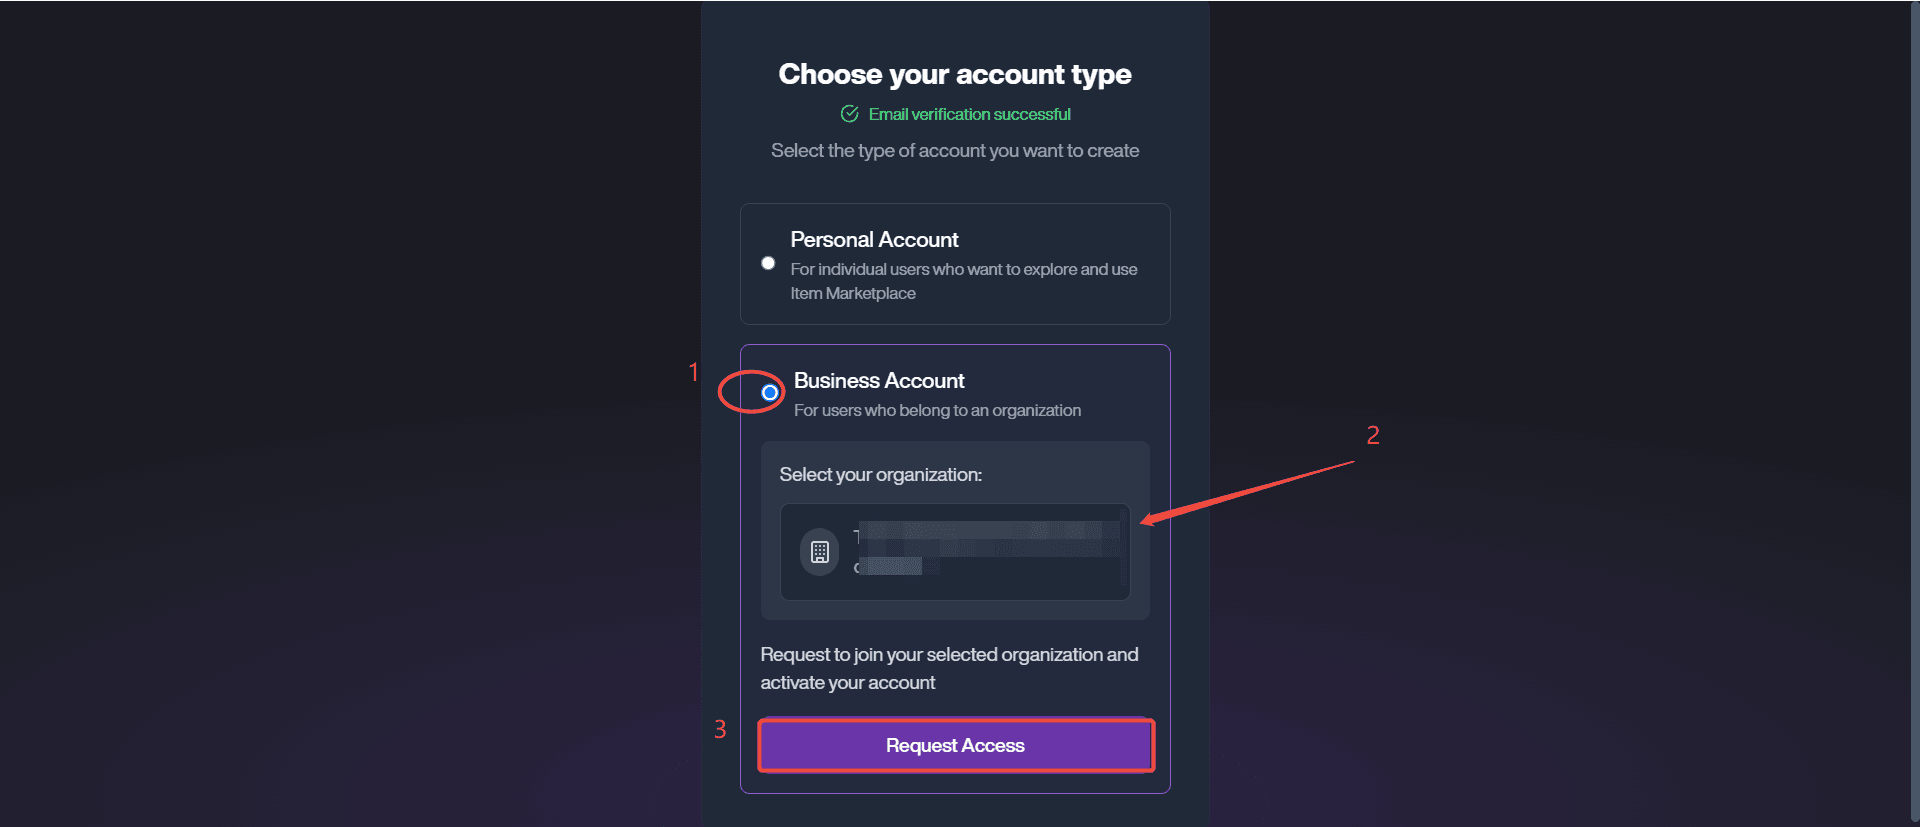Select the Personal Account radio button
The image size is (1920, 827).
click(768, 263)
